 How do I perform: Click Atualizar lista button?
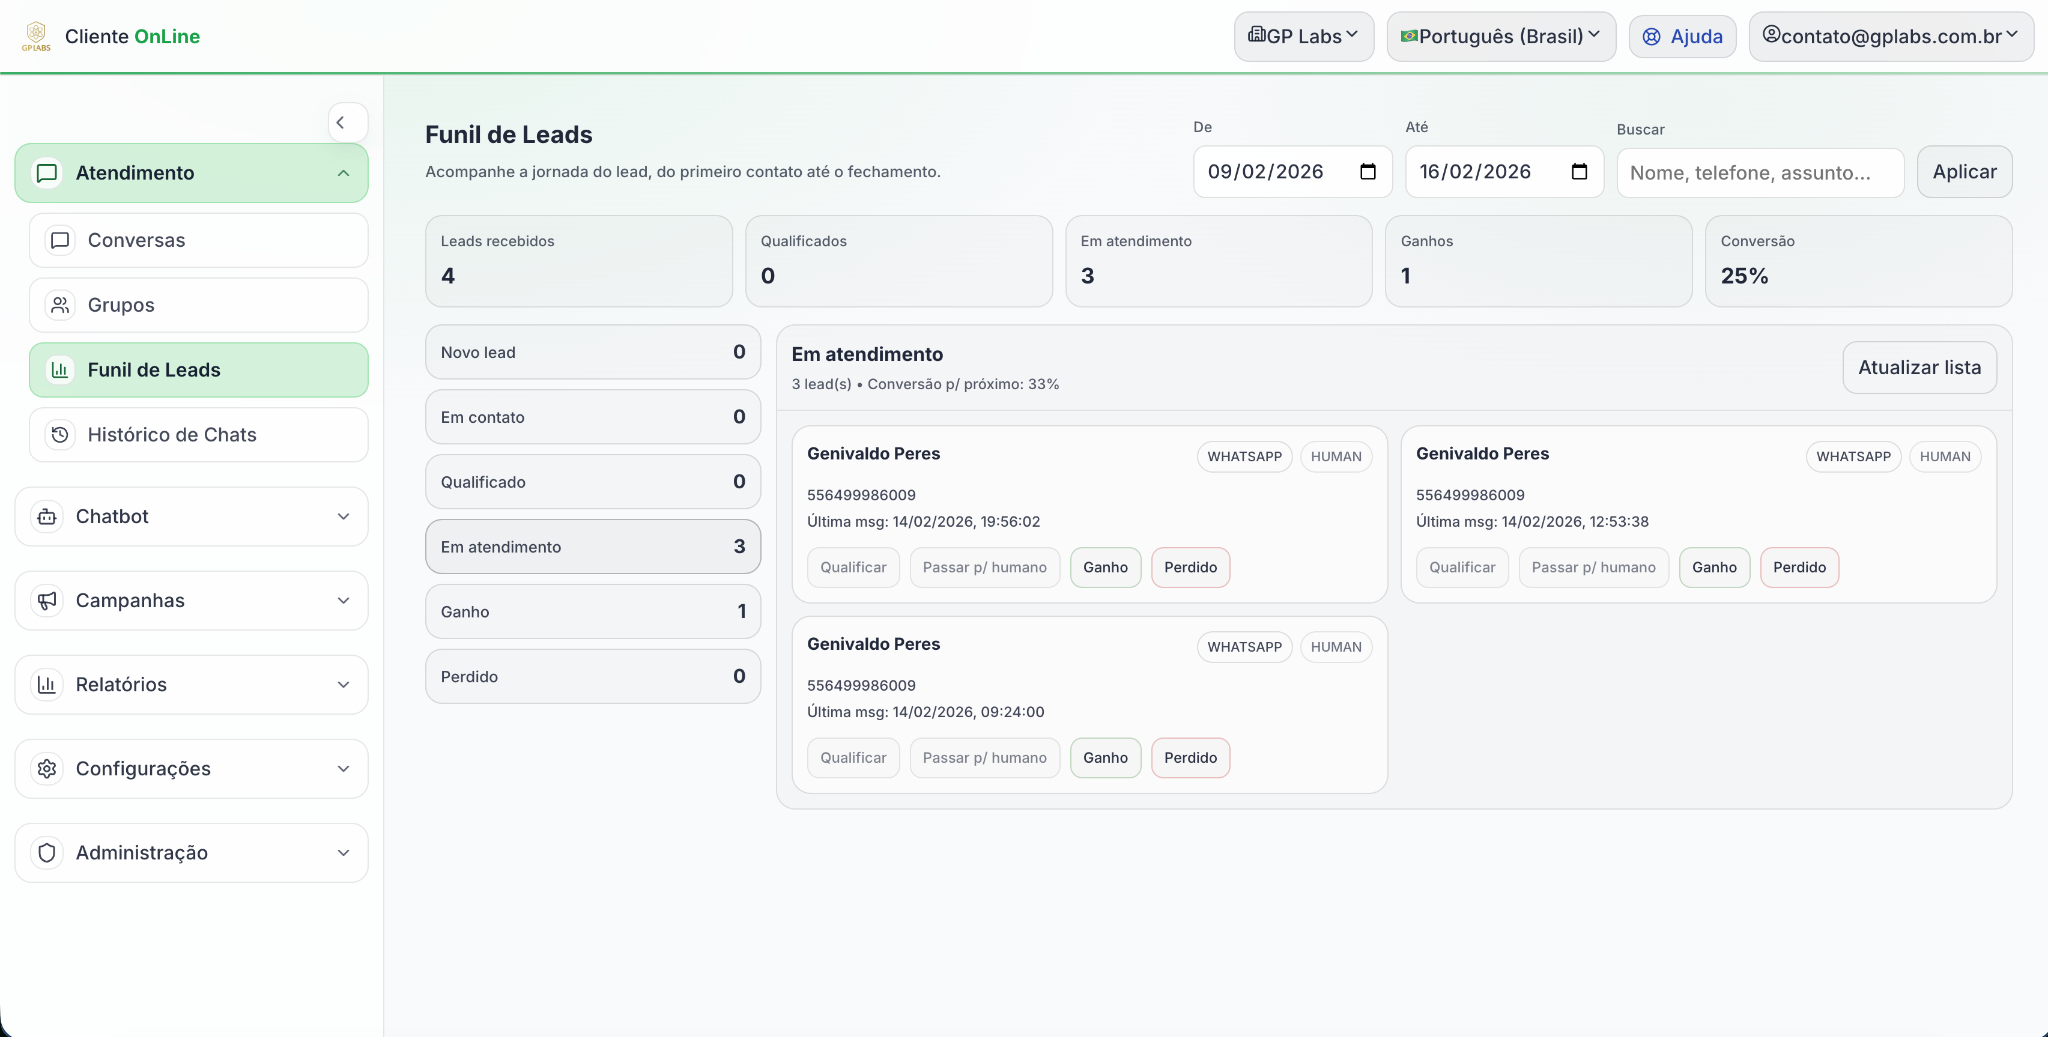(x=1918, y=368)
